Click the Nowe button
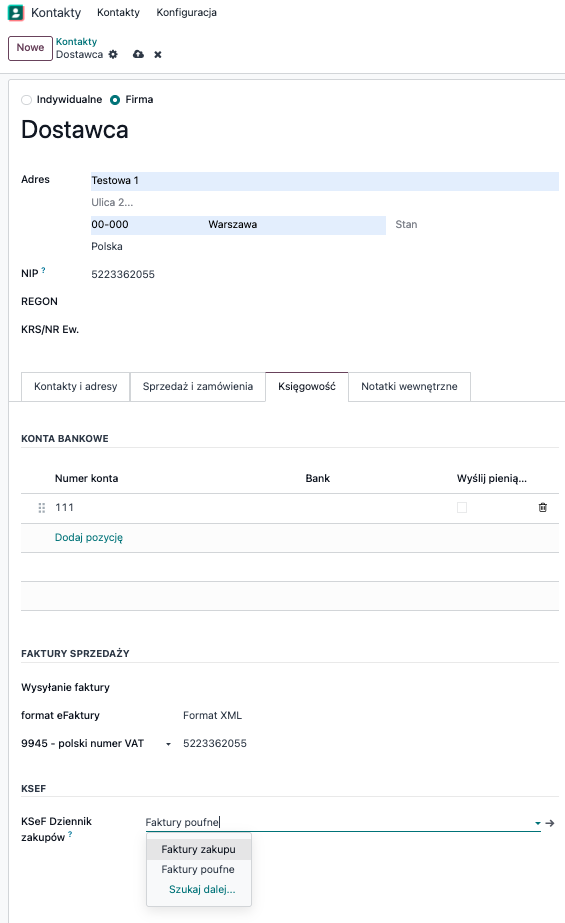This screenshot has width=565, height=923. (x=30, y=48)
